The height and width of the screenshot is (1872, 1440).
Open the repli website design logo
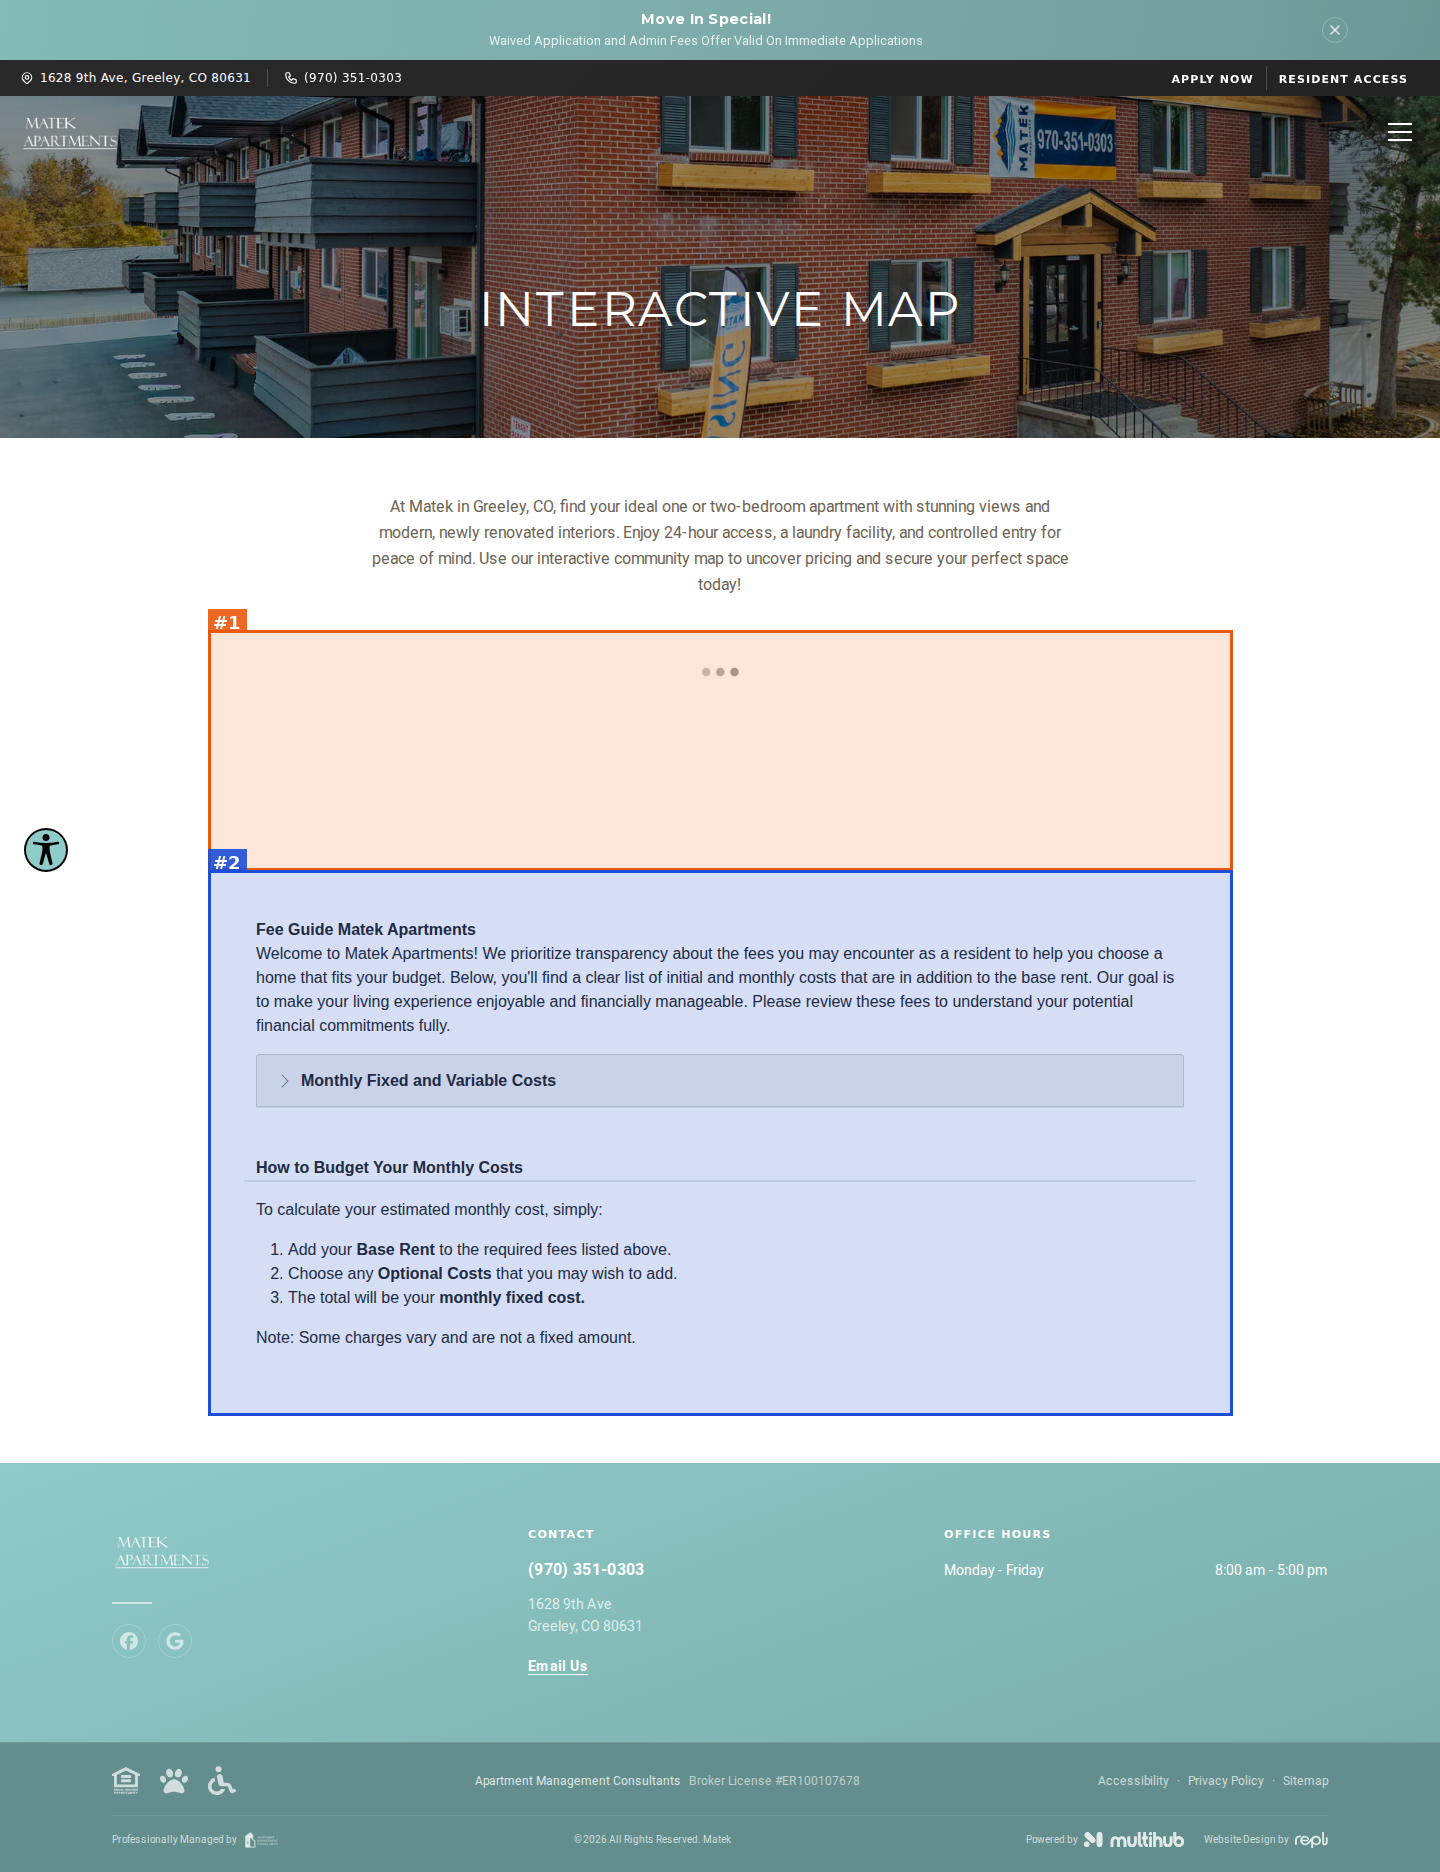pyautogui.click(x=1311, y=1839)
